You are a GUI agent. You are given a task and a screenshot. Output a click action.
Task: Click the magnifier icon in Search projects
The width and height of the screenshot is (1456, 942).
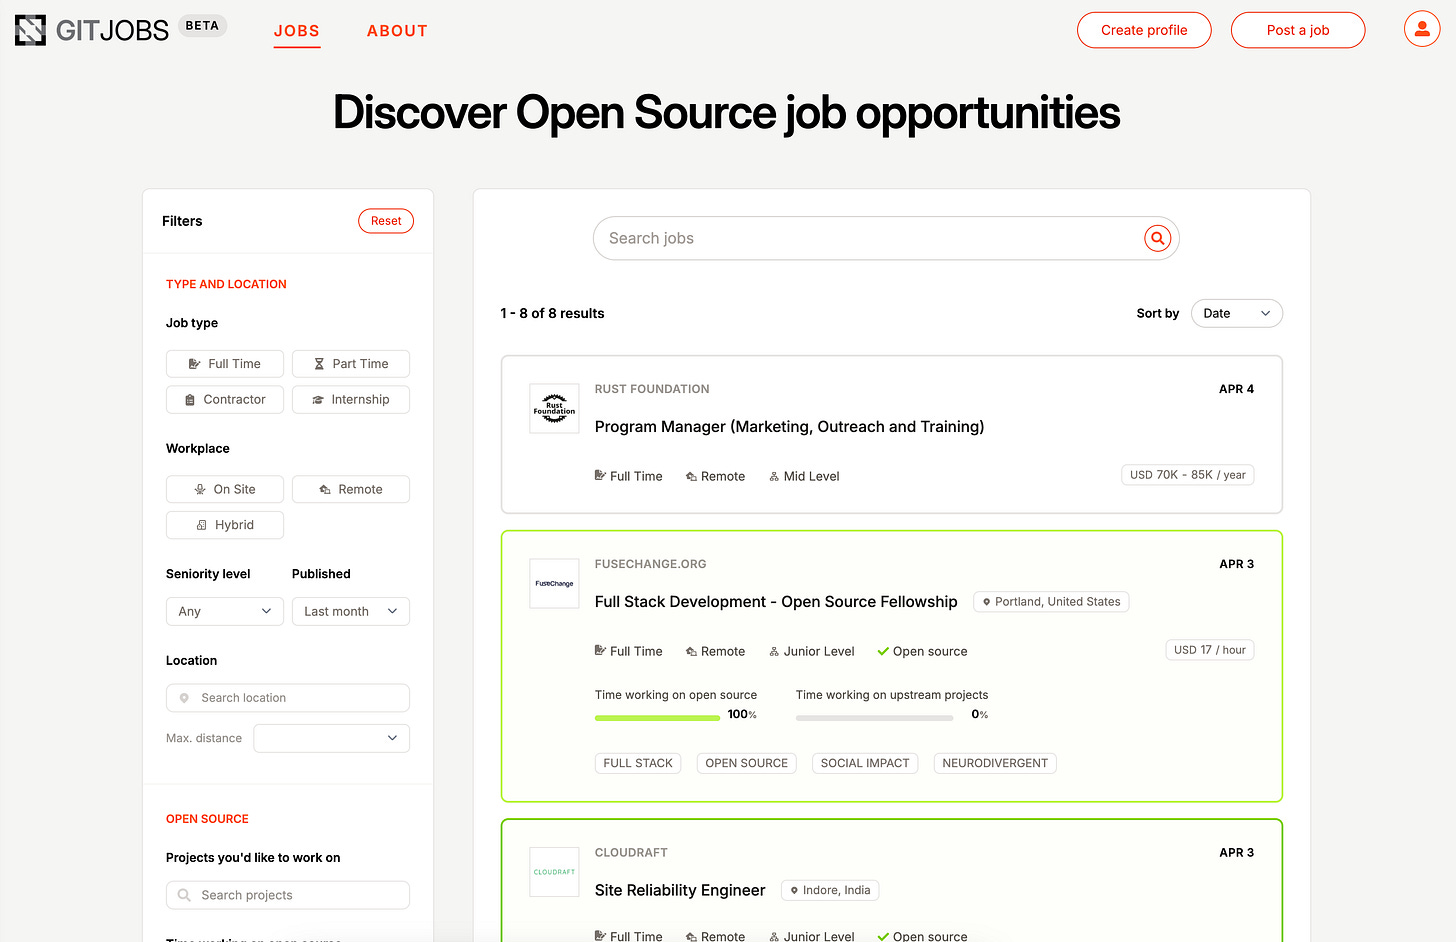click(x=184, y=895)
